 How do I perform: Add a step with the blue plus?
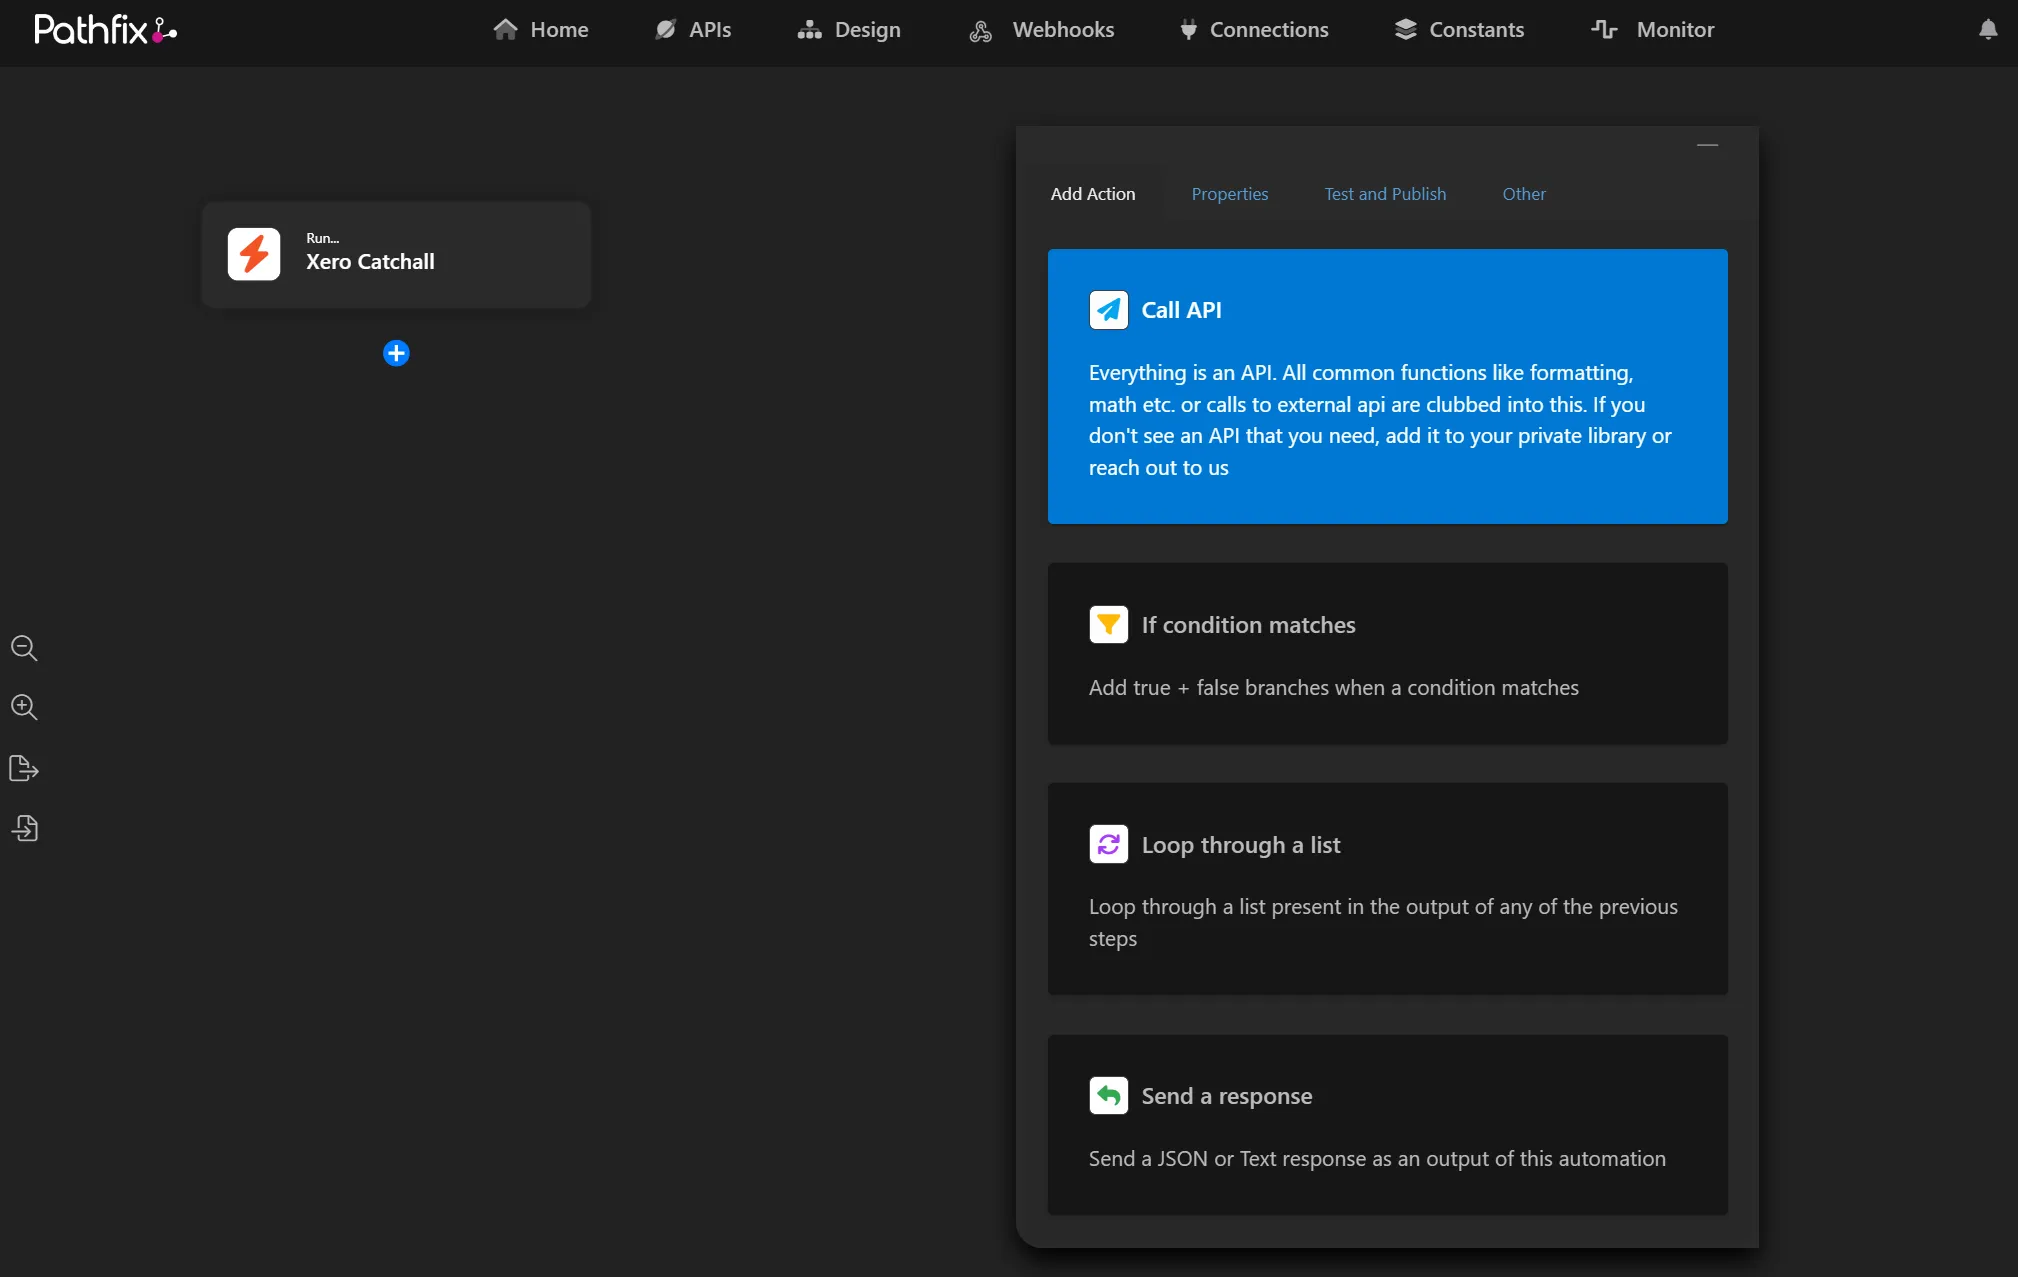(396, 353)
